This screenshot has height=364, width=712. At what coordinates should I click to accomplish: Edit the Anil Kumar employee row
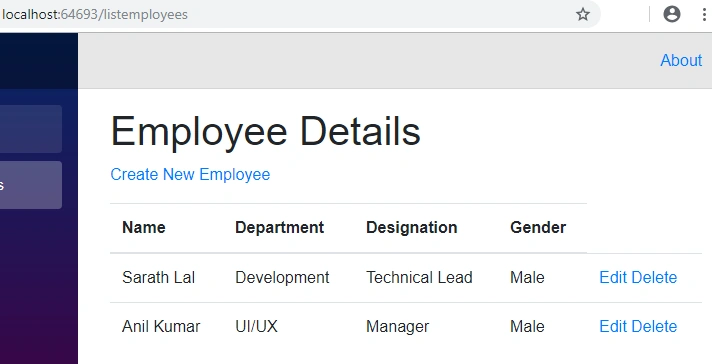pyautogui.click(x=613, y=326)
